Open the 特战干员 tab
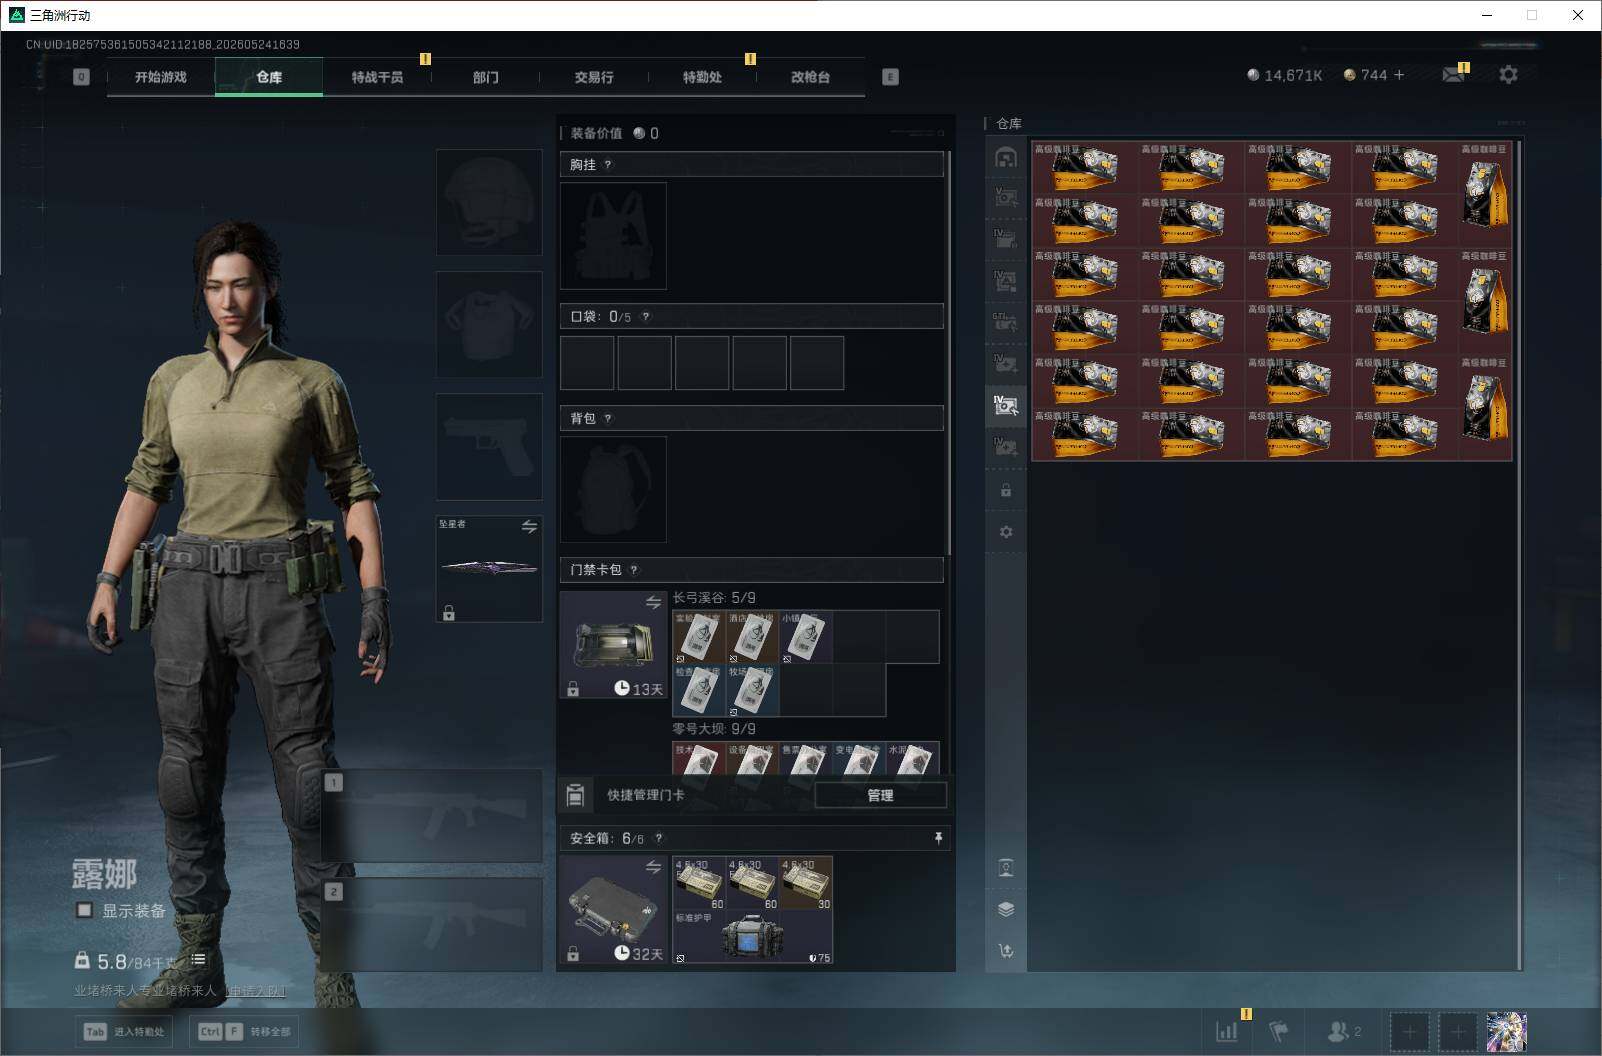This screenshot has height=1056, width=1602. 377,77
